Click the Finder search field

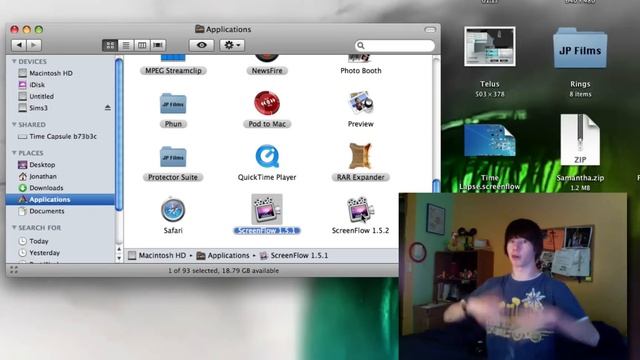pos(395,45)
